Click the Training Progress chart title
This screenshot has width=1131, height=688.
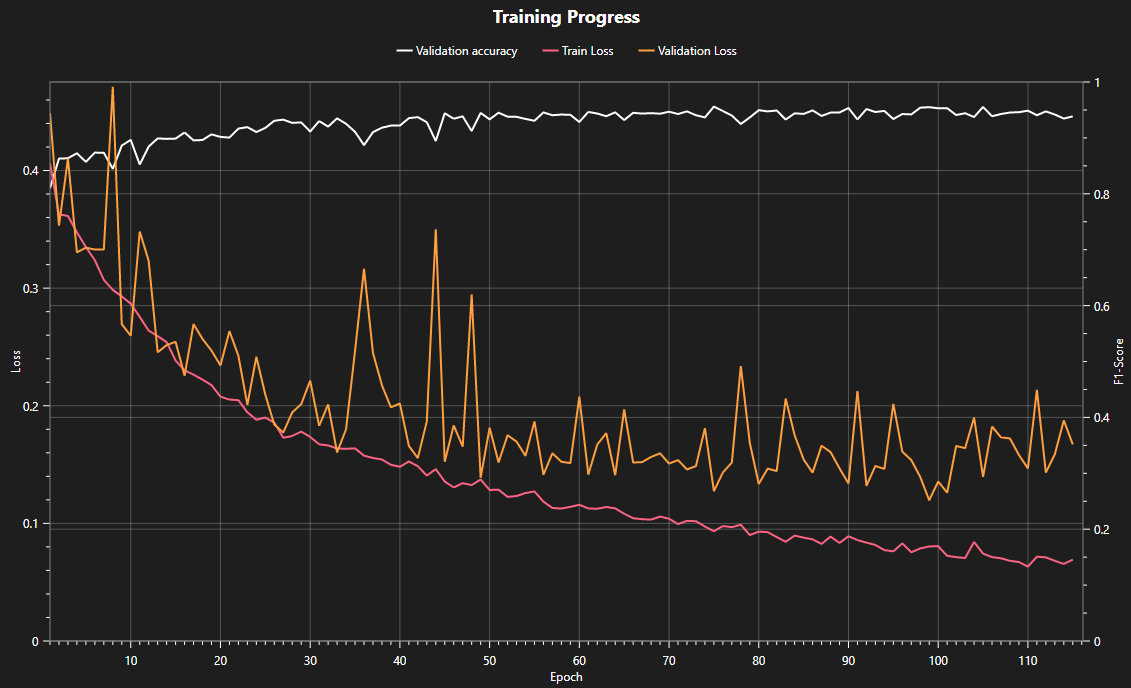[x=566, y=17]
